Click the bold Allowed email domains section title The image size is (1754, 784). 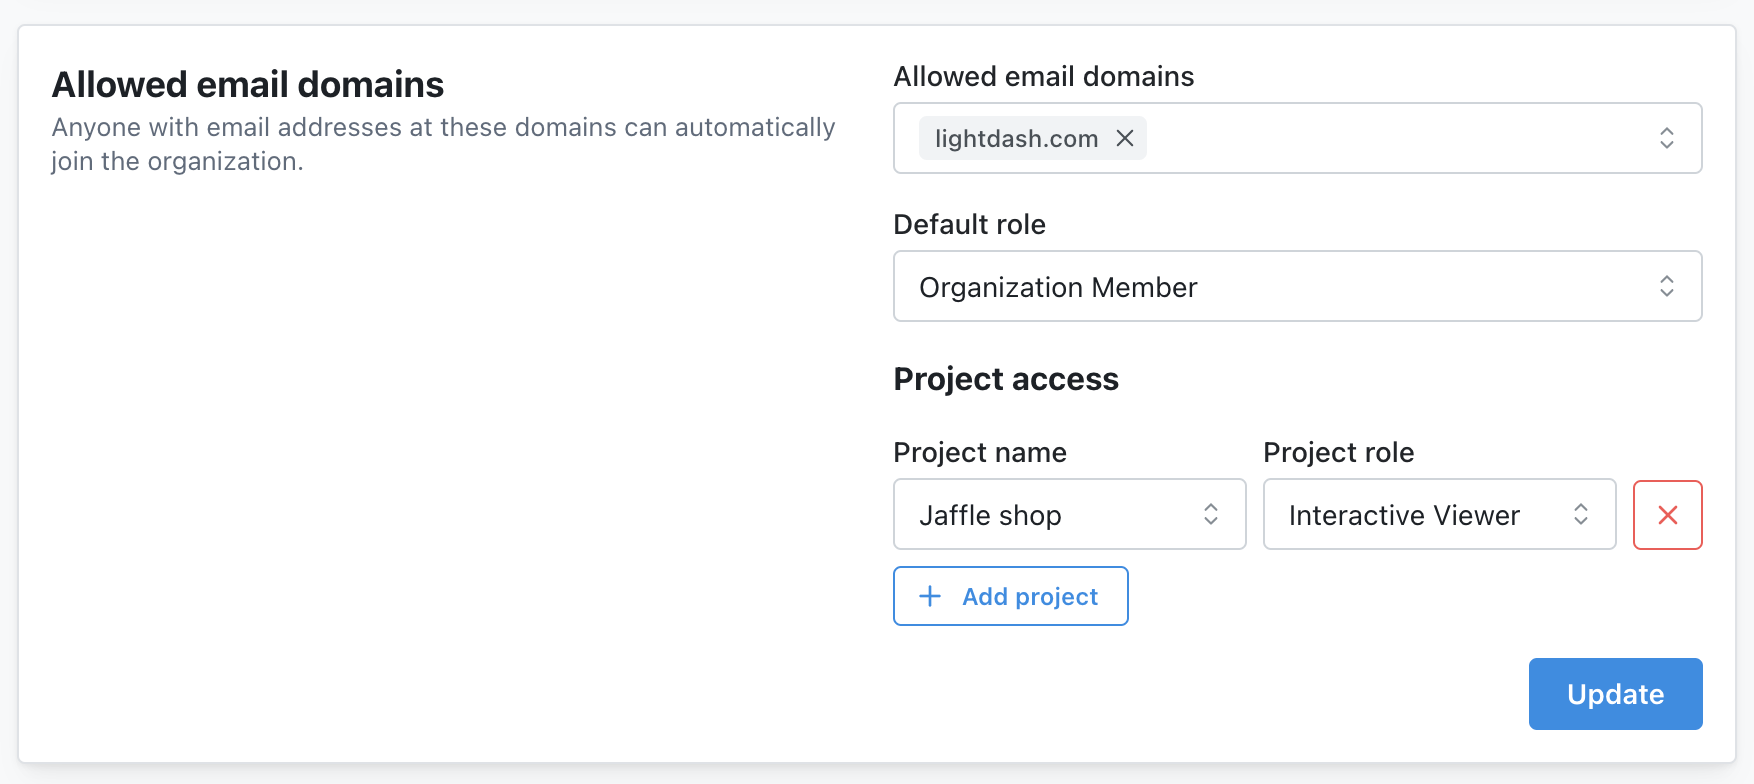(248, 85)
